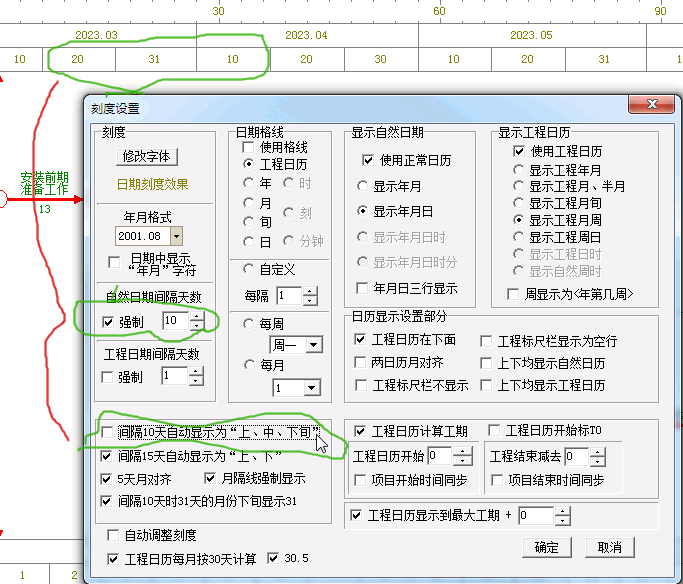
Task: Enable 工程标尺栏不显示 checkbox
Action: coord(361,385)
